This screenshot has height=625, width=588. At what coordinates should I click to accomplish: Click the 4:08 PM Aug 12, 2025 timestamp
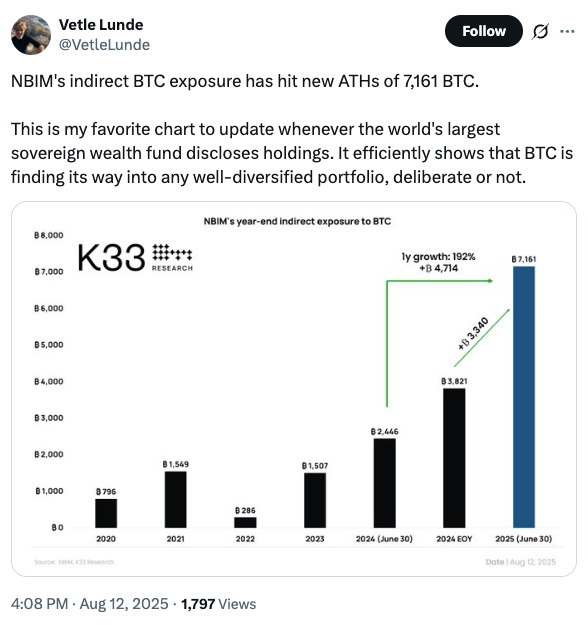(90, 603)
